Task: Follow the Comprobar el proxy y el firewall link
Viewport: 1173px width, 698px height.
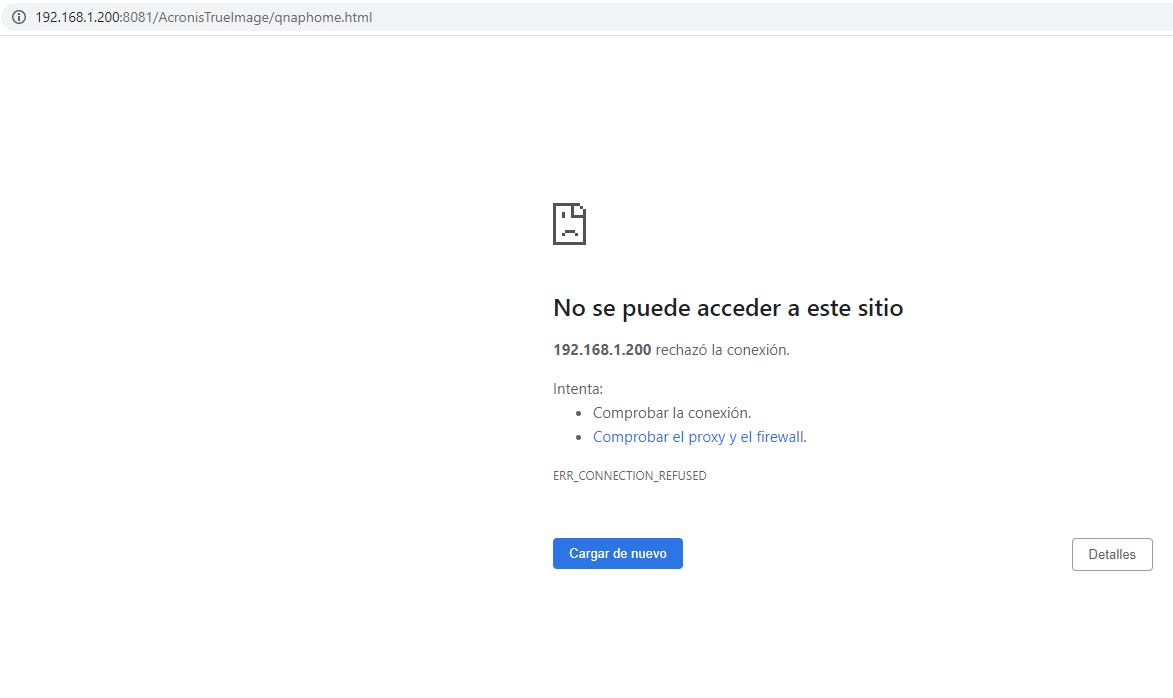Action: (x=698, y=437)
